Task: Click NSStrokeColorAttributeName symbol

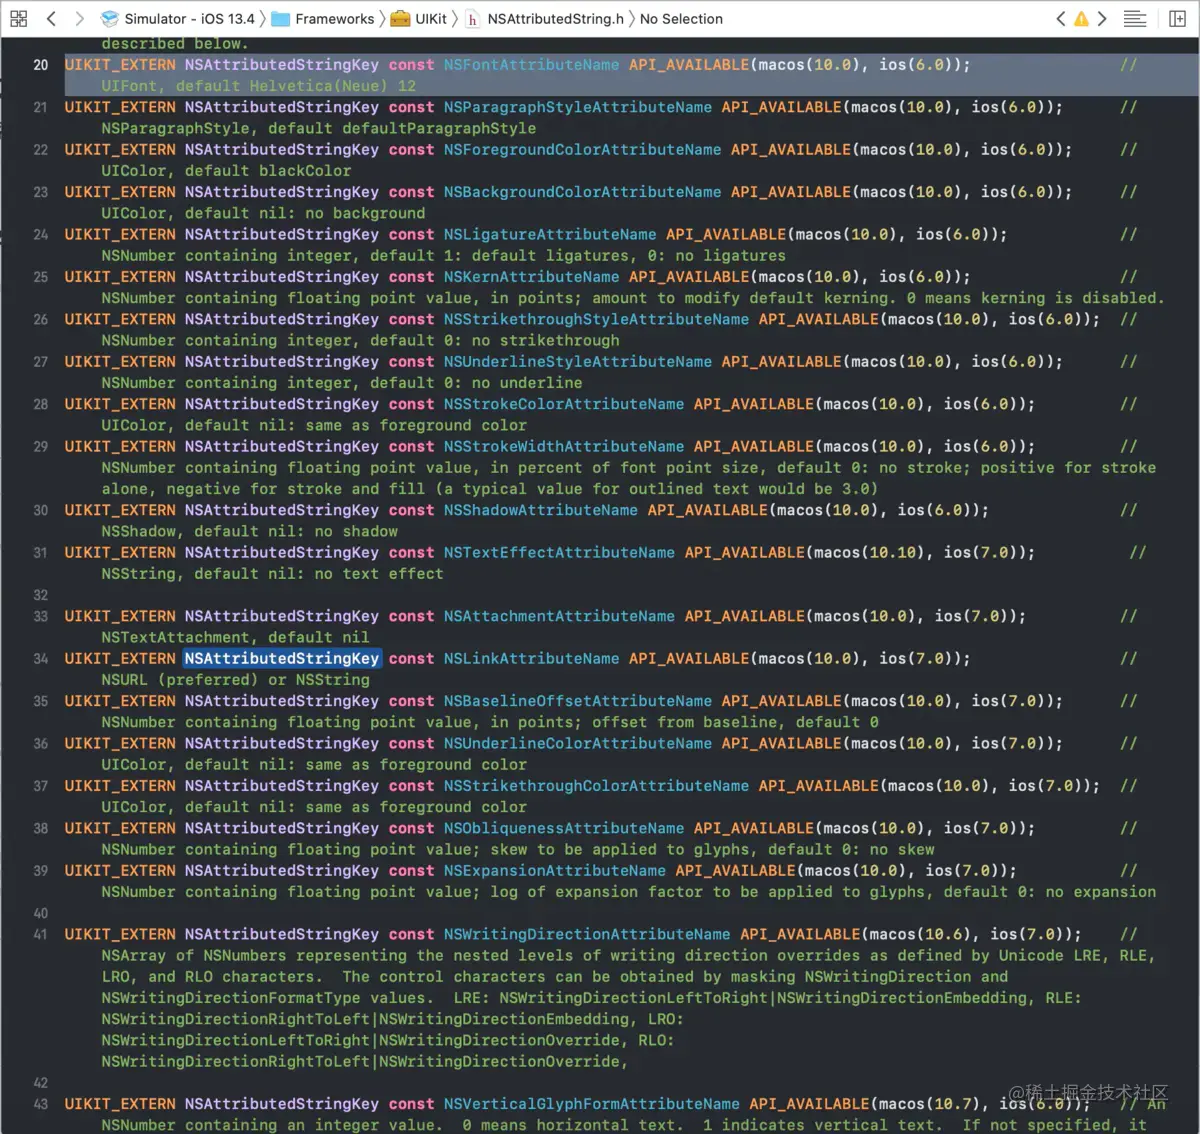Action: (x=564, y=404)
